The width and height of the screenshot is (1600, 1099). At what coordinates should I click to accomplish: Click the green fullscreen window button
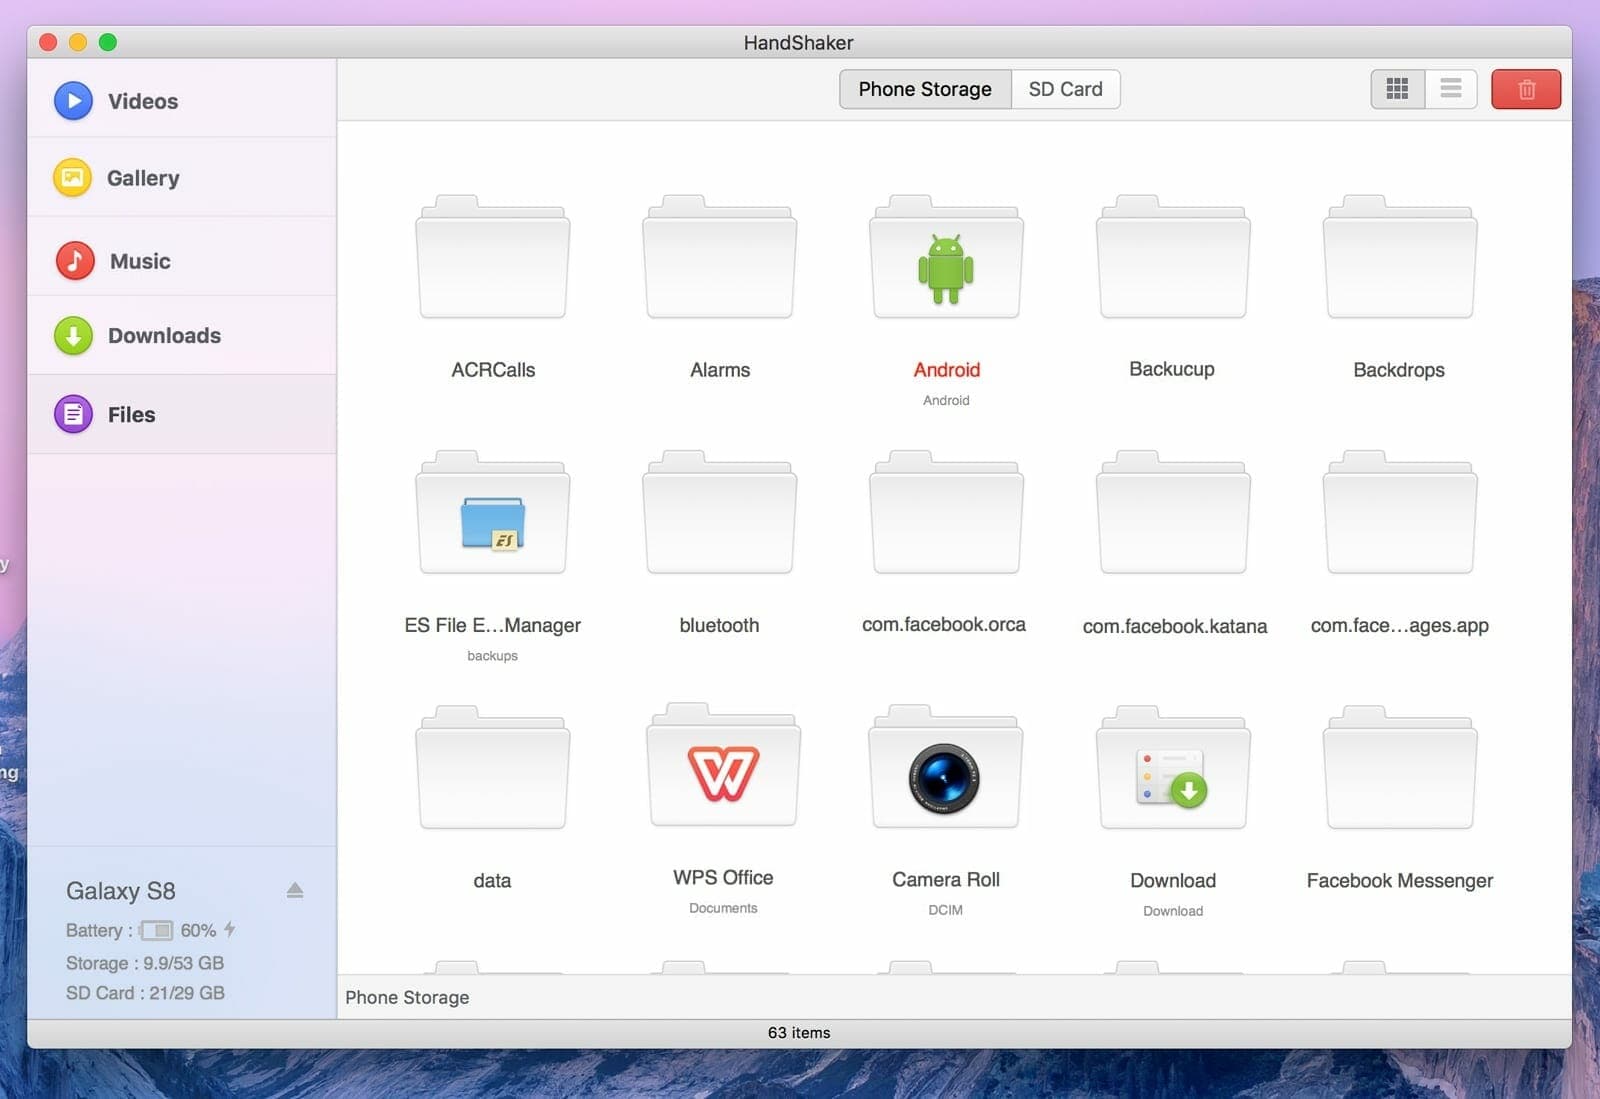(x=108, y=42)
